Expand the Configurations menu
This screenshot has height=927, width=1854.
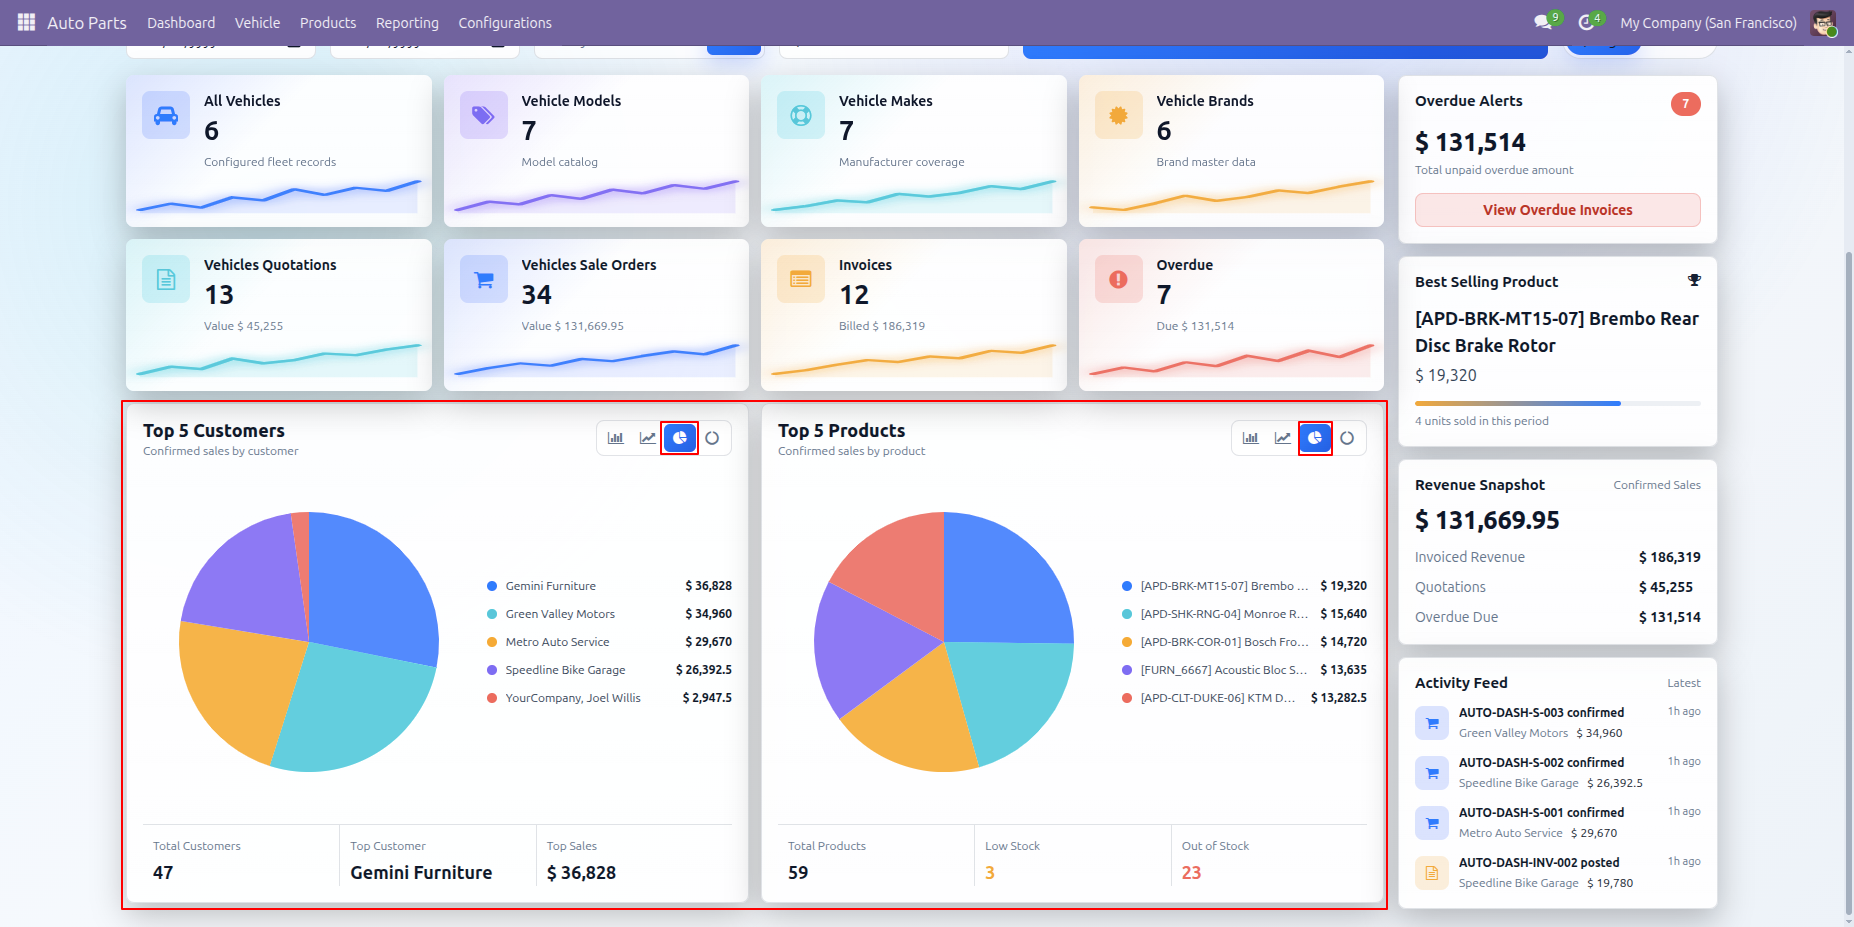[505, 22]
